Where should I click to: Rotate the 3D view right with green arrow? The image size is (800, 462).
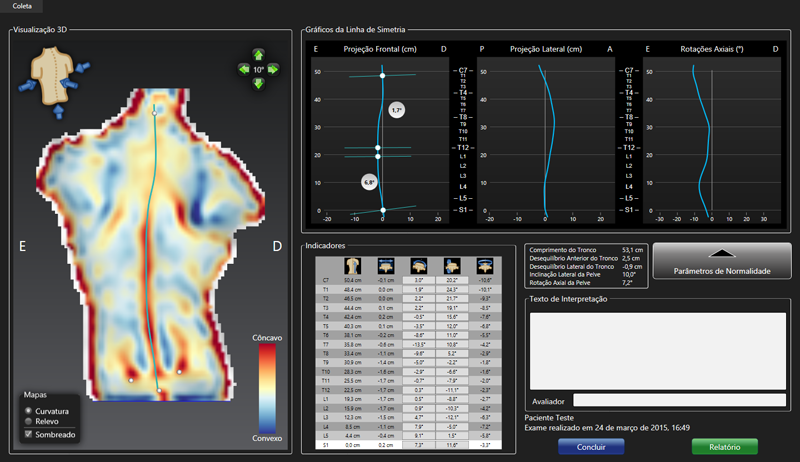pyautogui.click(x=273, y=69)
